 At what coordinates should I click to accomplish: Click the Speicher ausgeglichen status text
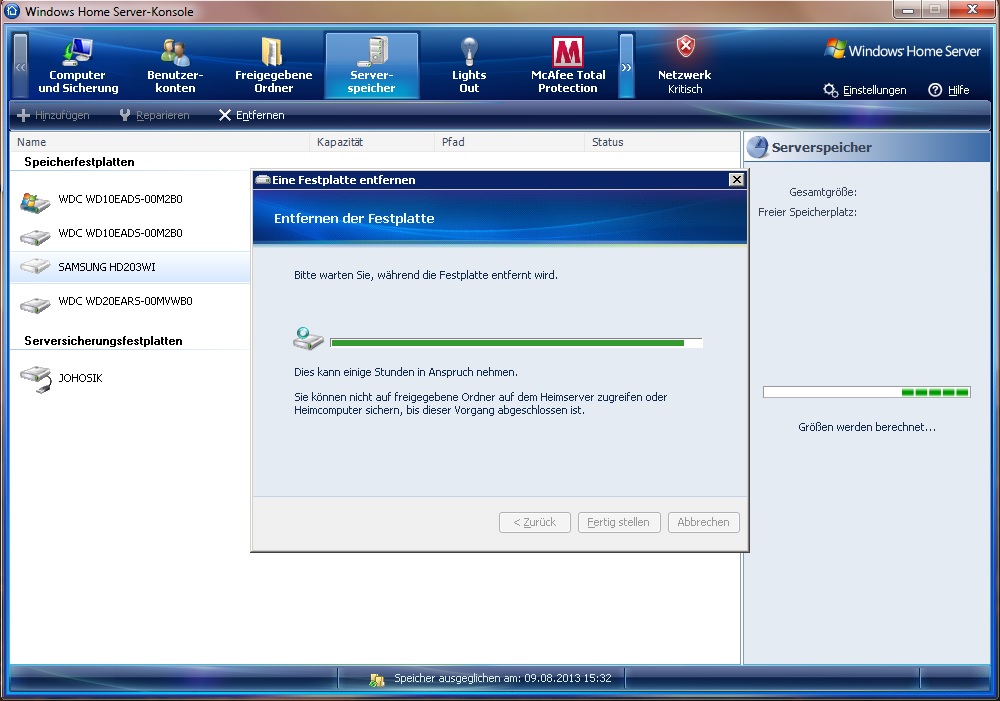(503, 678)
